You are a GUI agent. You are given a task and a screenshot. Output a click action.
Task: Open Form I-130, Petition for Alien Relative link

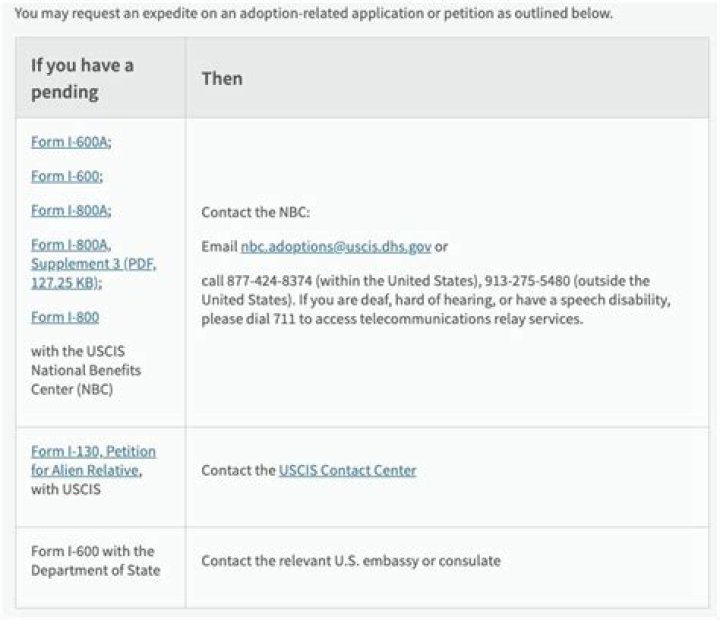[93, 461]
